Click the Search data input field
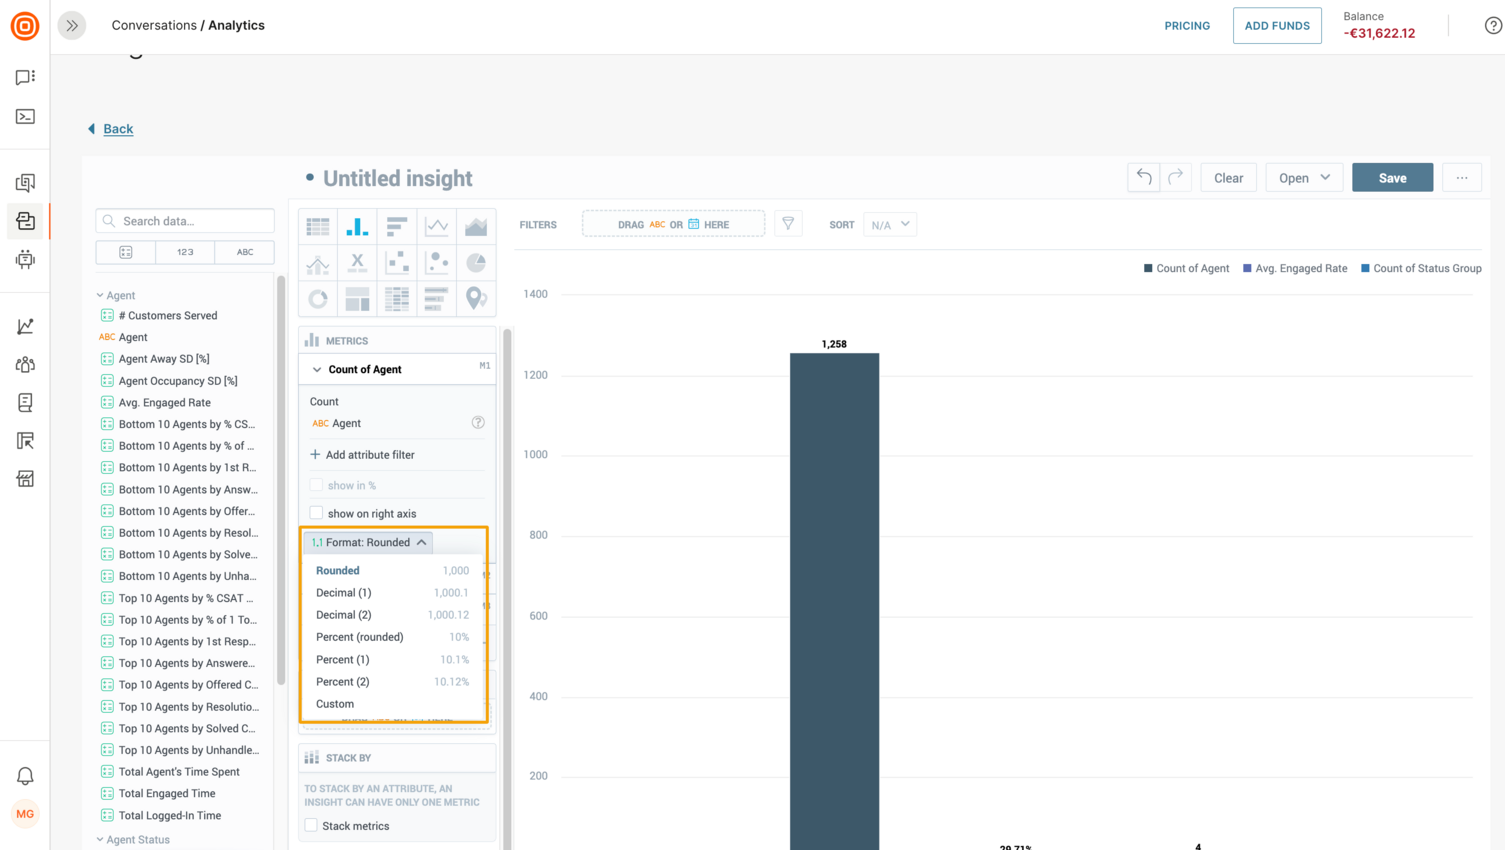This screenshot has width=1505, height=850. (x=184, y=220)
